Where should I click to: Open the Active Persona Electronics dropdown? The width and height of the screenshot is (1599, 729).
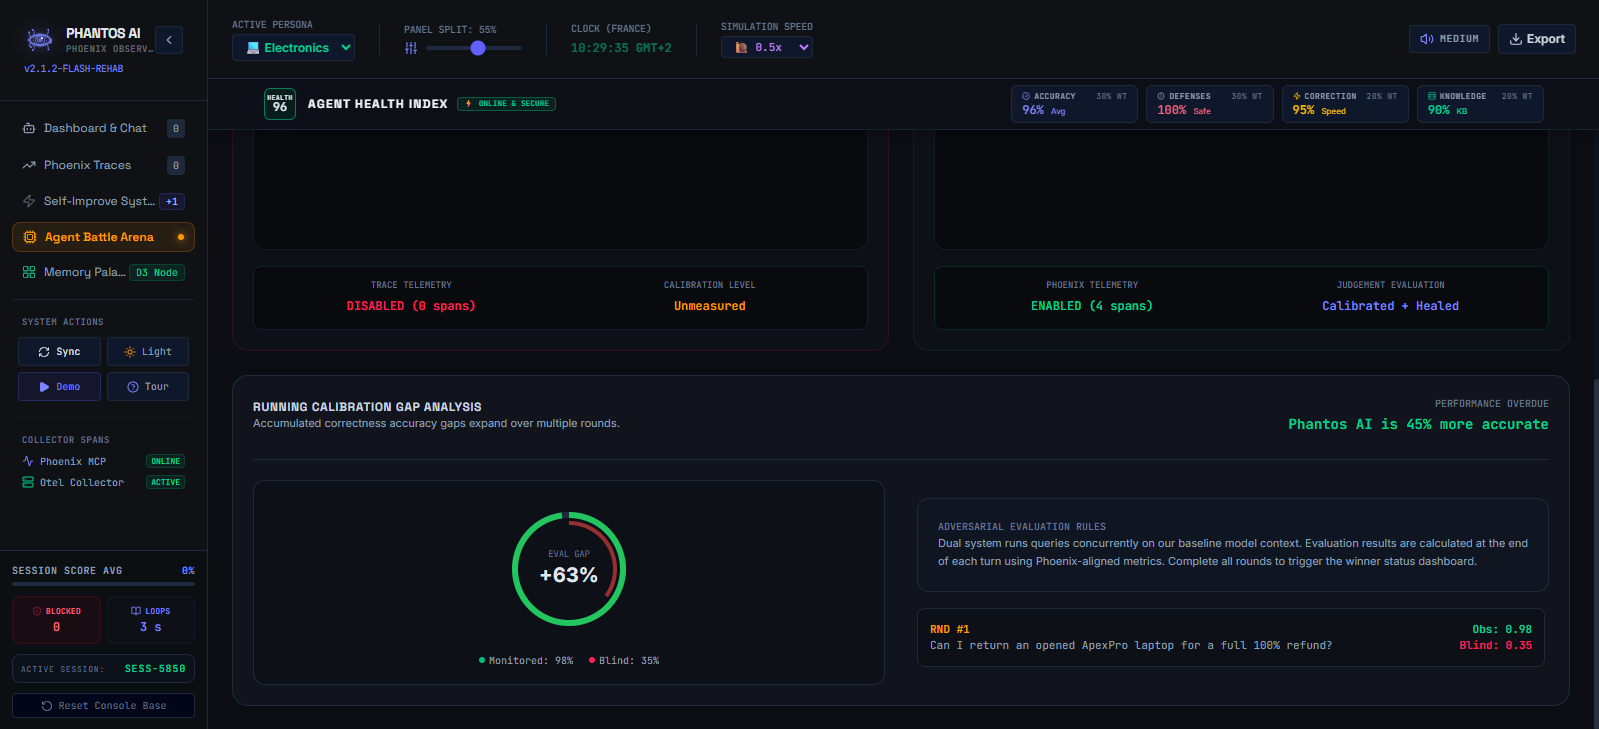[x=293, y=47]
